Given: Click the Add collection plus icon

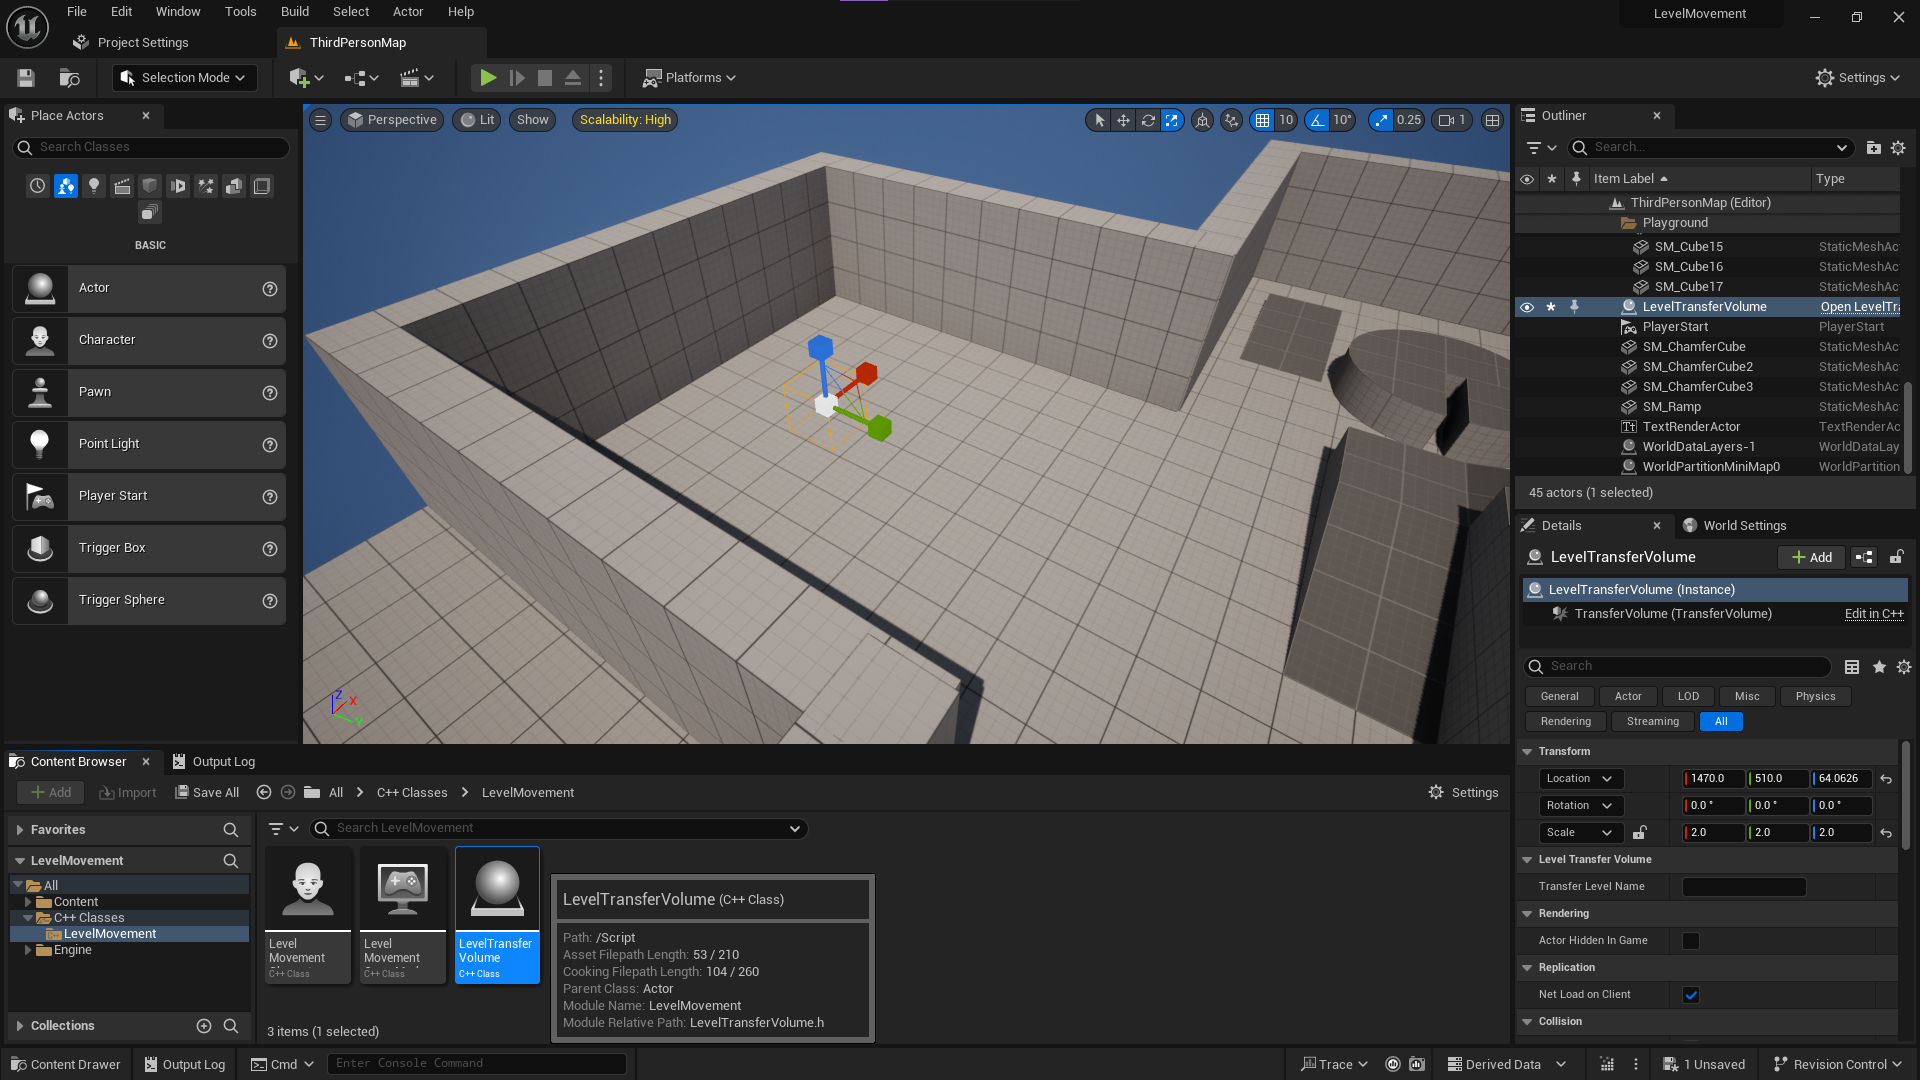Looking at the screenshot, I should tap(204, 1026).
